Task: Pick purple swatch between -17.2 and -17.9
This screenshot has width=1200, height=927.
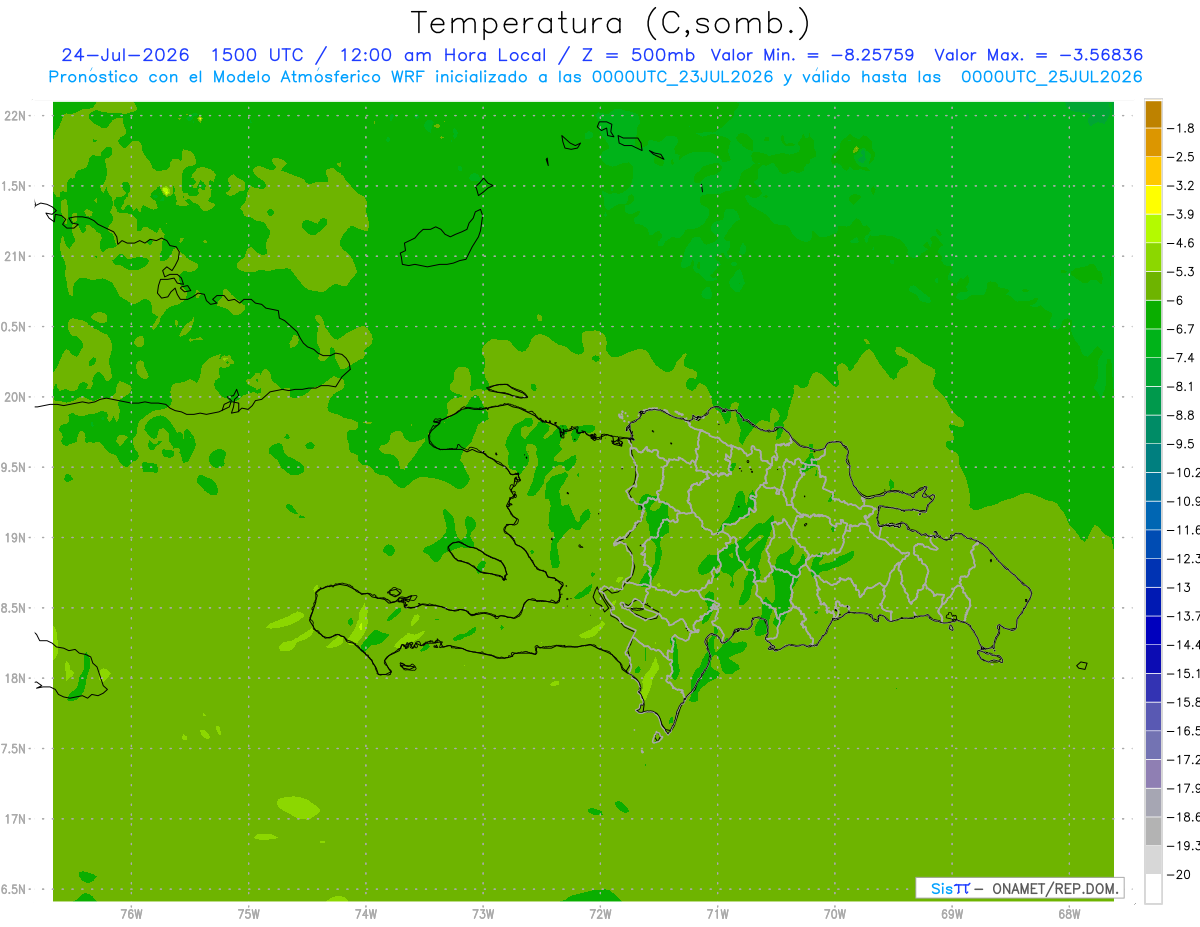Action: pos(1153,773)
